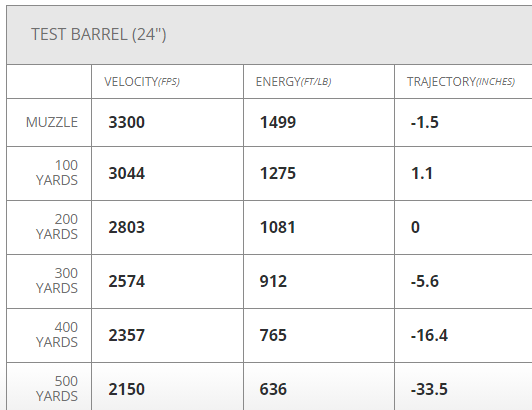Image resolution: width=532 pixels, height=410 pixels.
Task: Select velocity value 3044
Action: (x=127, y=173)
